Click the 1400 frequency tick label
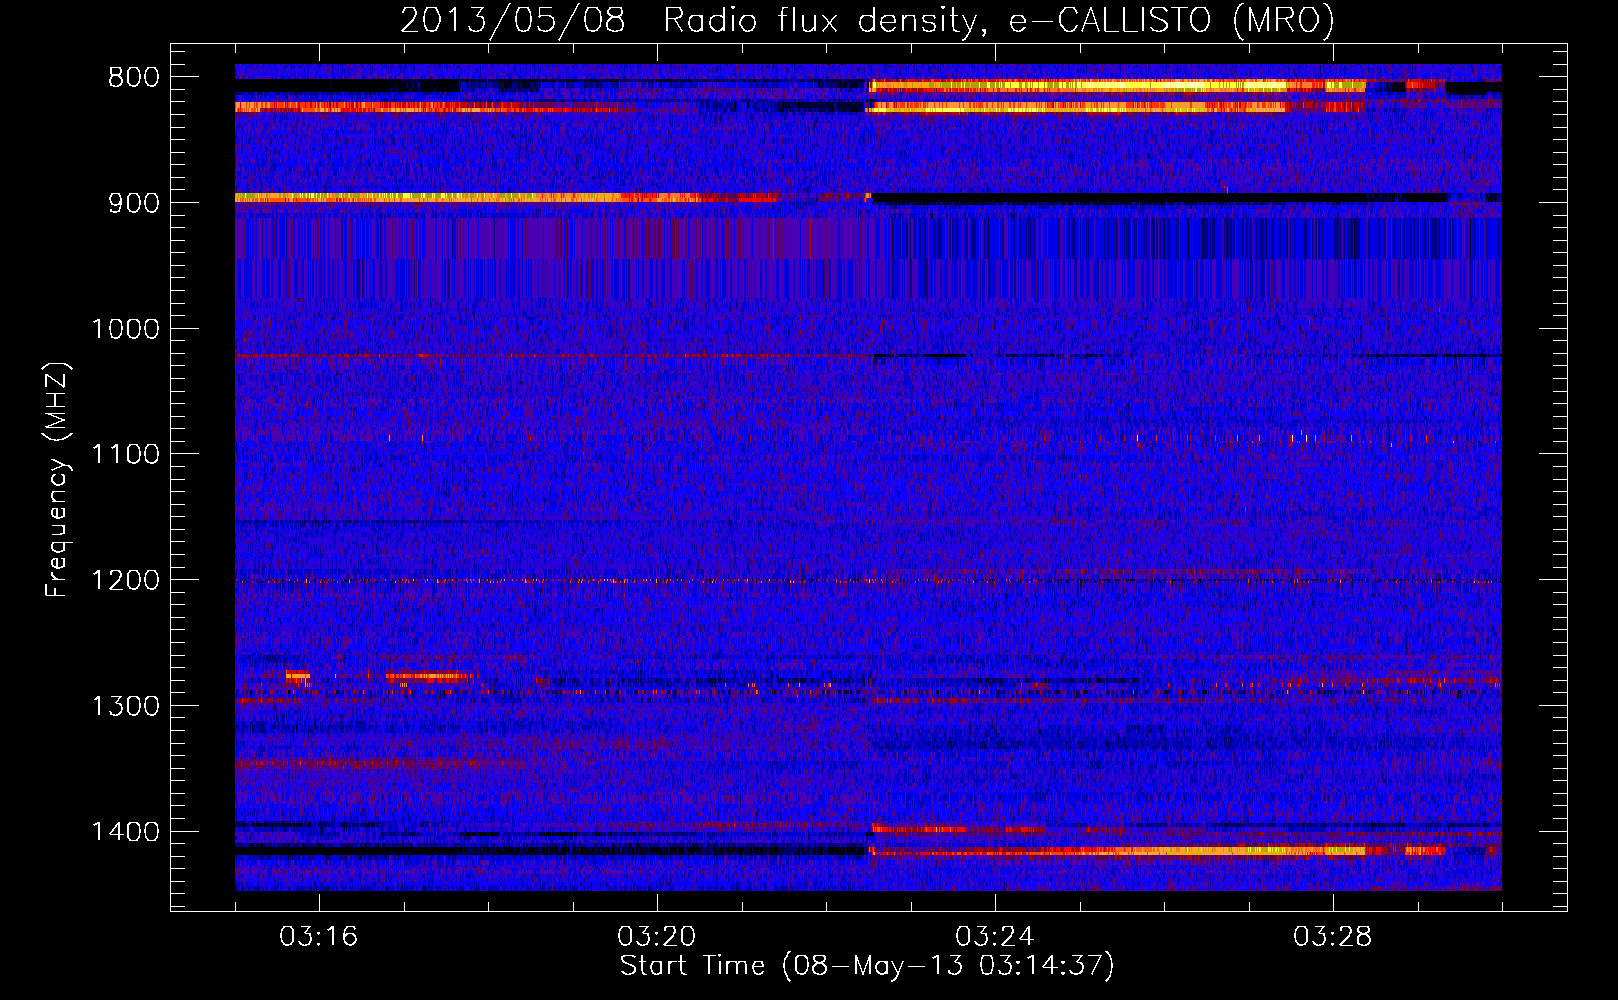This screenshot has height=1000, width=1618. click(125, 832)
